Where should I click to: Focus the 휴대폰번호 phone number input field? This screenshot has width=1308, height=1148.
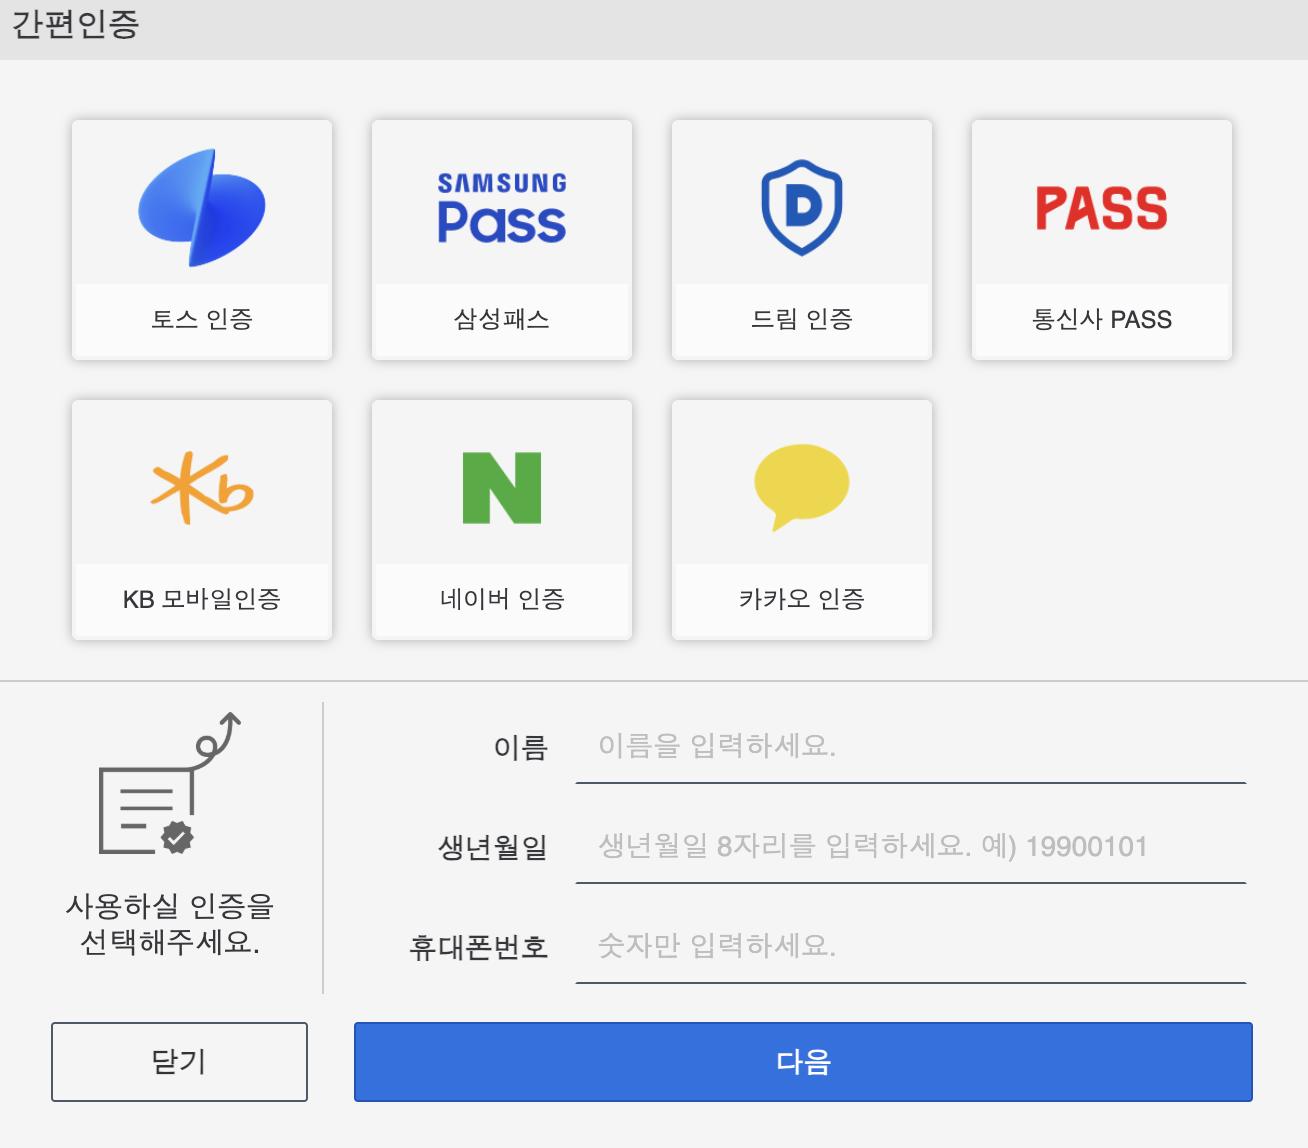coord(911,947)
